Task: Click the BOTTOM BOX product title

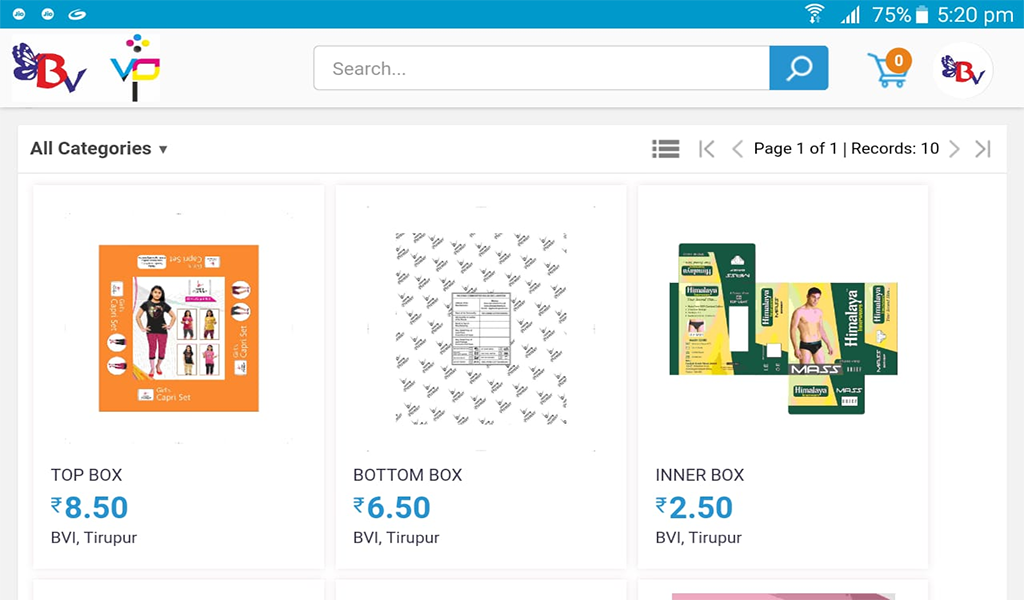Action: click(408, 475)
